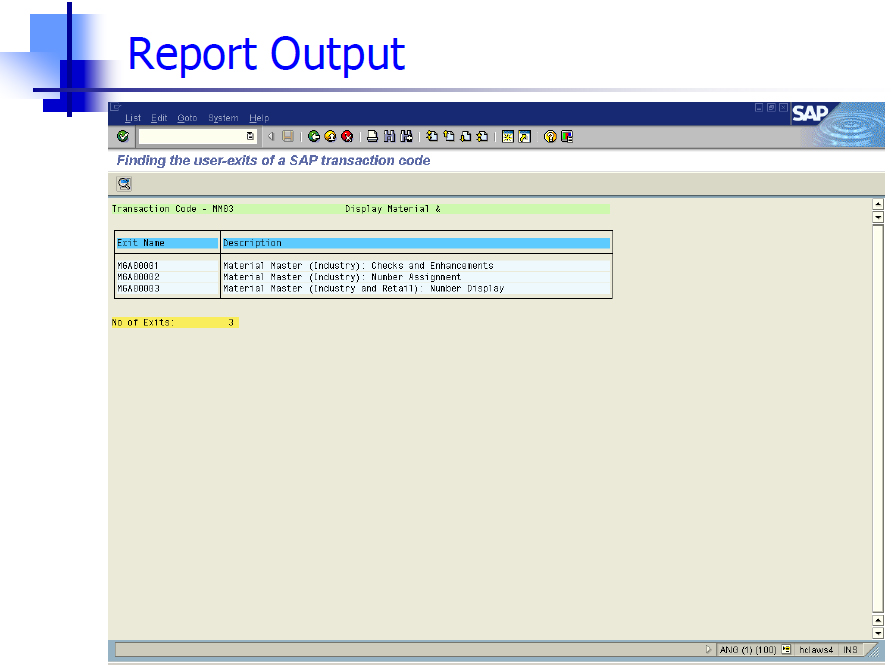891x665 pixels.
Task: Select exit name MGA00001
Action: (138, 265)
